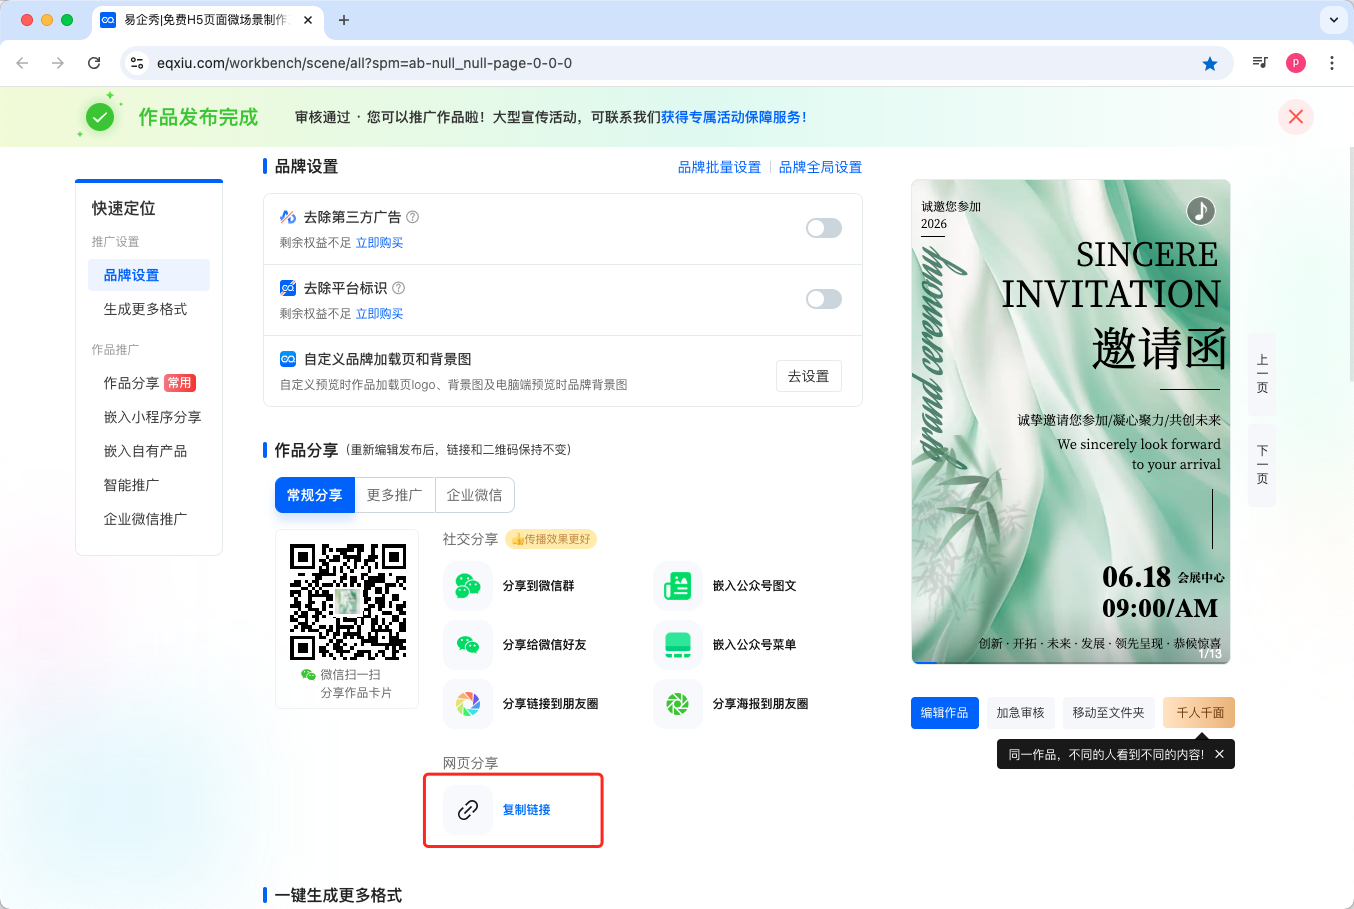Viewport: 1354px width, 909px height.
Task: Enable the remove platform logo switch
Action: [823, 299]
